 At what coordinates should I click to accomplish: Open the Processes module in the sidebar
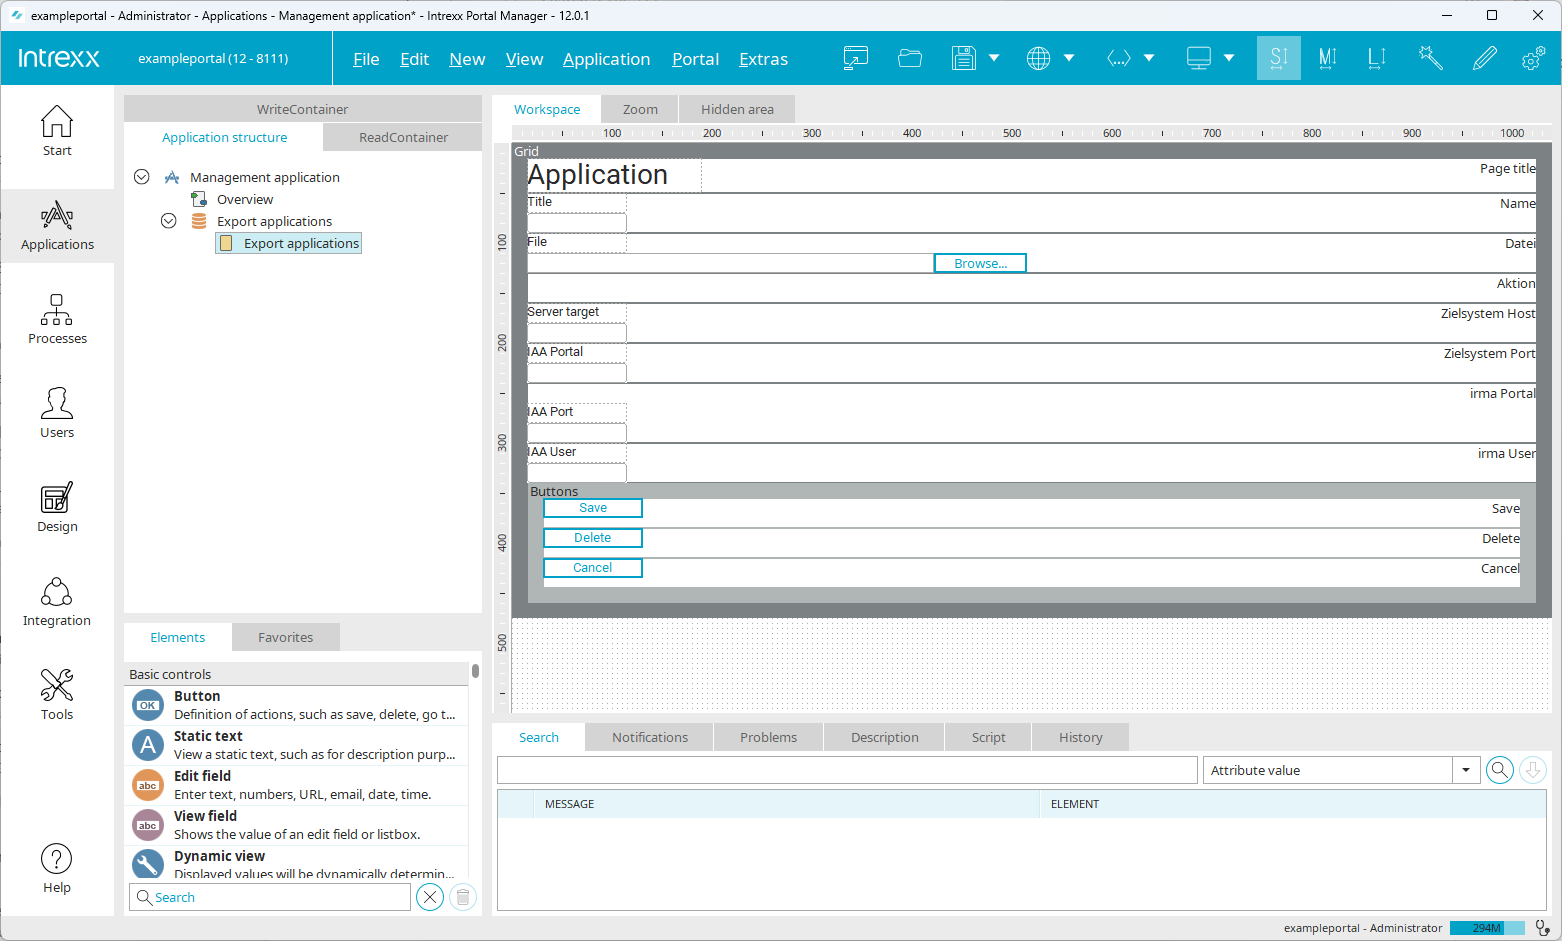(57, 319)
